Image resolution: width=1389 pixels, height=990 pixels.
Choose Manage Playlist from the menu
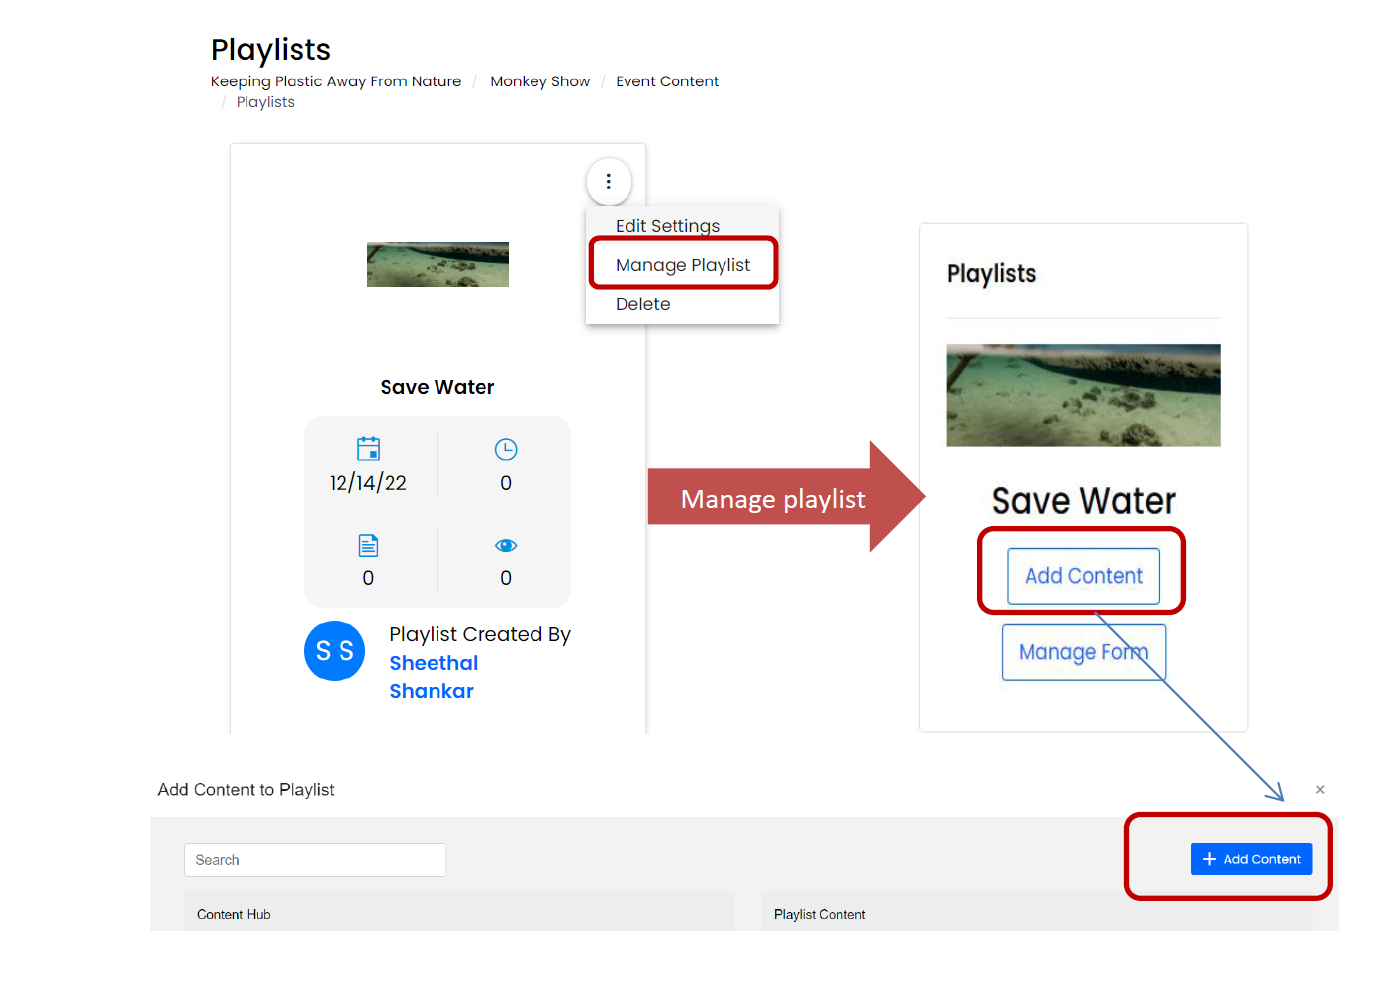682,265
